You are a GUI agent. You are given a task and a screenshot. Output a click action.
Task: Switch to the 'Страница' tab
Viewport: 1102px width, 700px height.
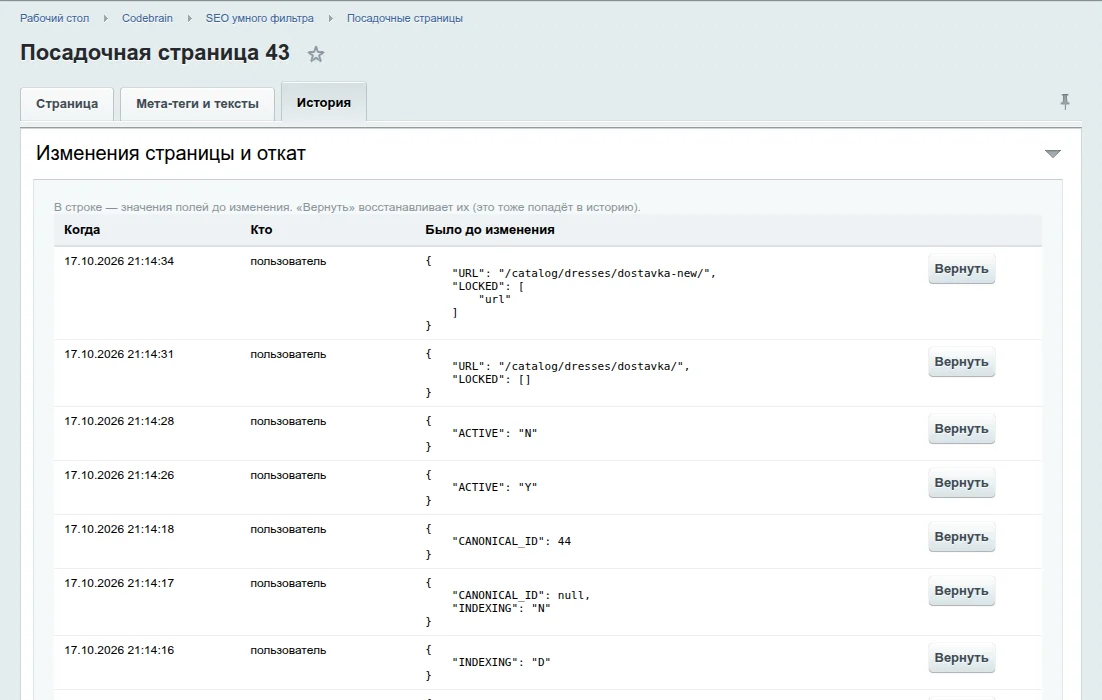point(67,104)
